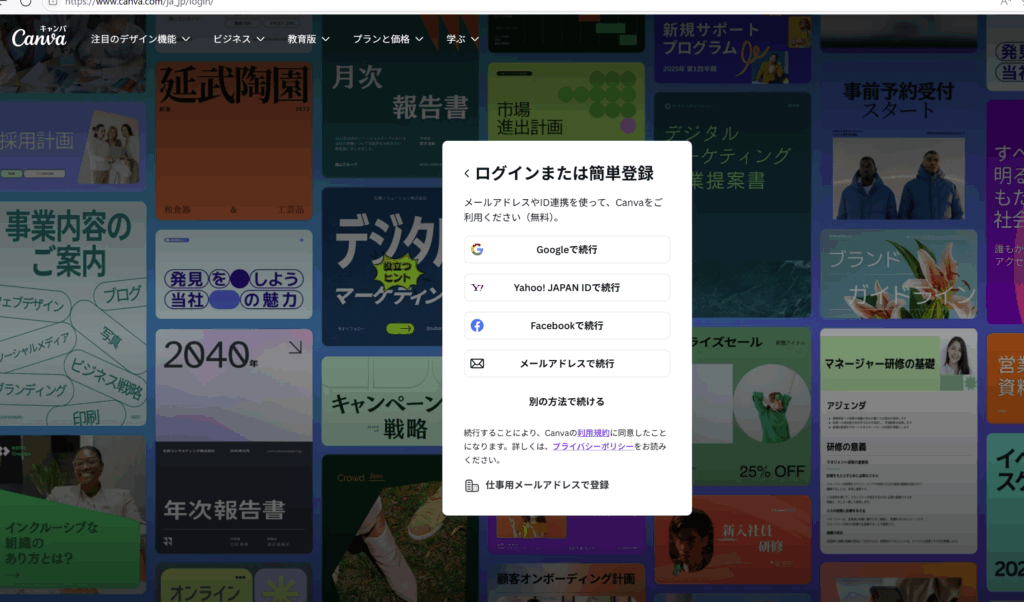Open the 発見をしよう template thumbnail

coord(234,274)
